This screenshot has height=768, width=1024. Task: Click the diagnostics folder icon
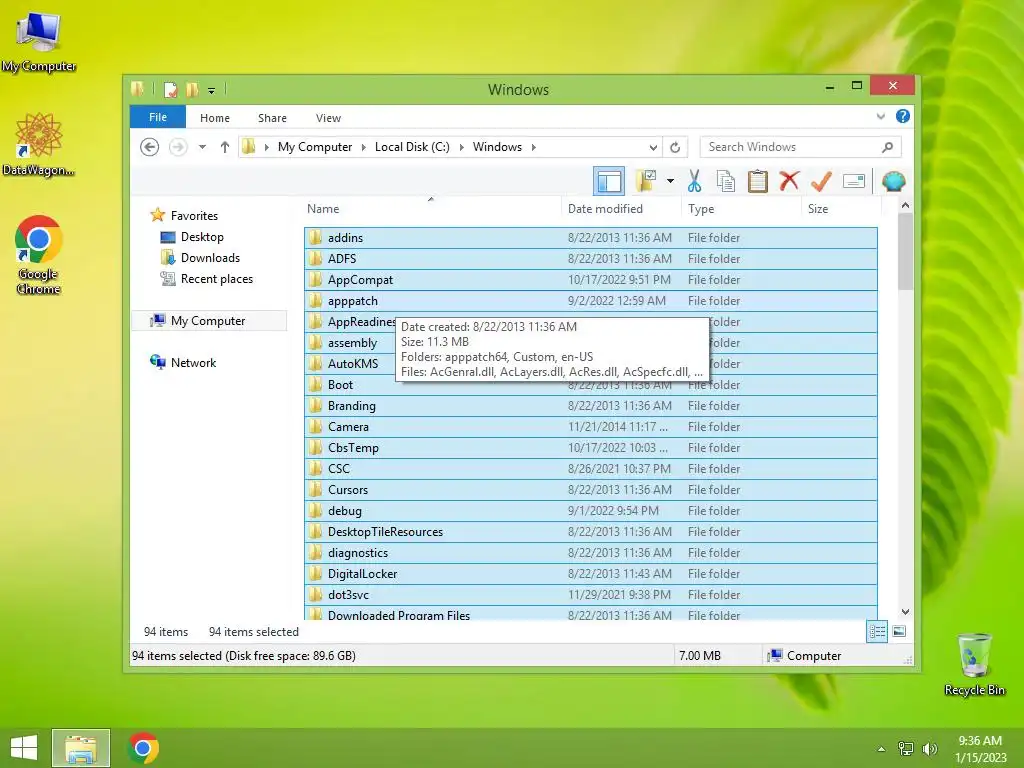[315, 552]
